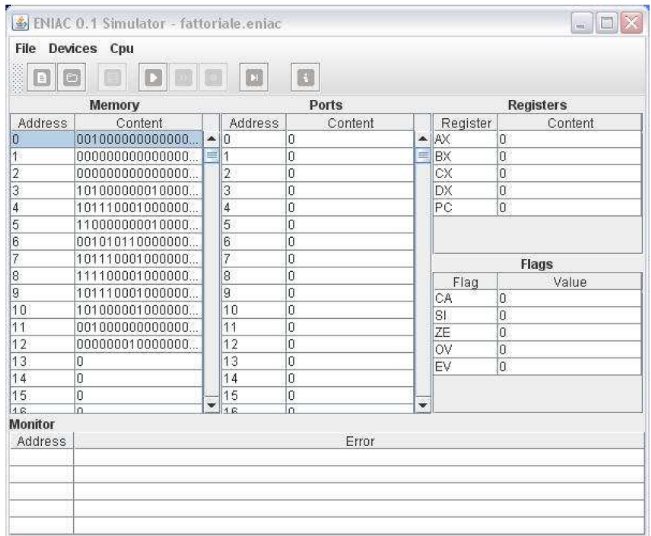Click the disabled list icon in toolbar
Viewport: 651px width, 536px height.
point(113,77)
